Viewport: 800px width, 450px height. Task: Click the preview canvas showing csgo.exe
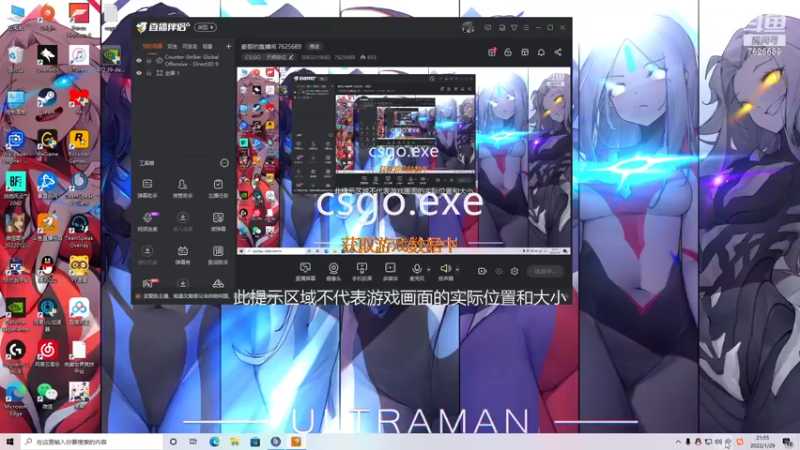coord(404,161)
